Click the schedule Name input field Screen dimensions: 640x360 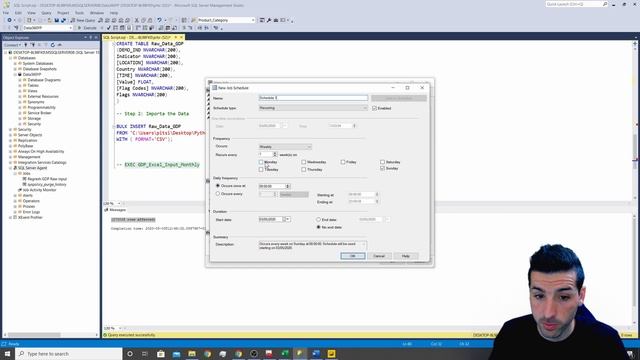(313, 98)
